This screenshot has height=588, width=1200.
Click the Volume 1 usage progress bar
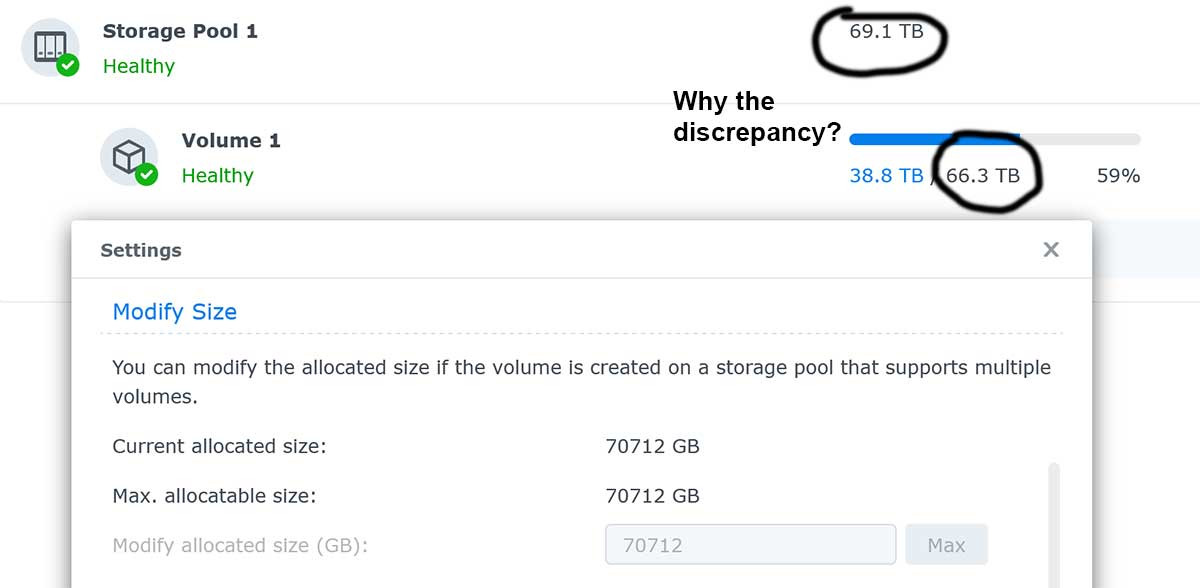tap(994, 139)
